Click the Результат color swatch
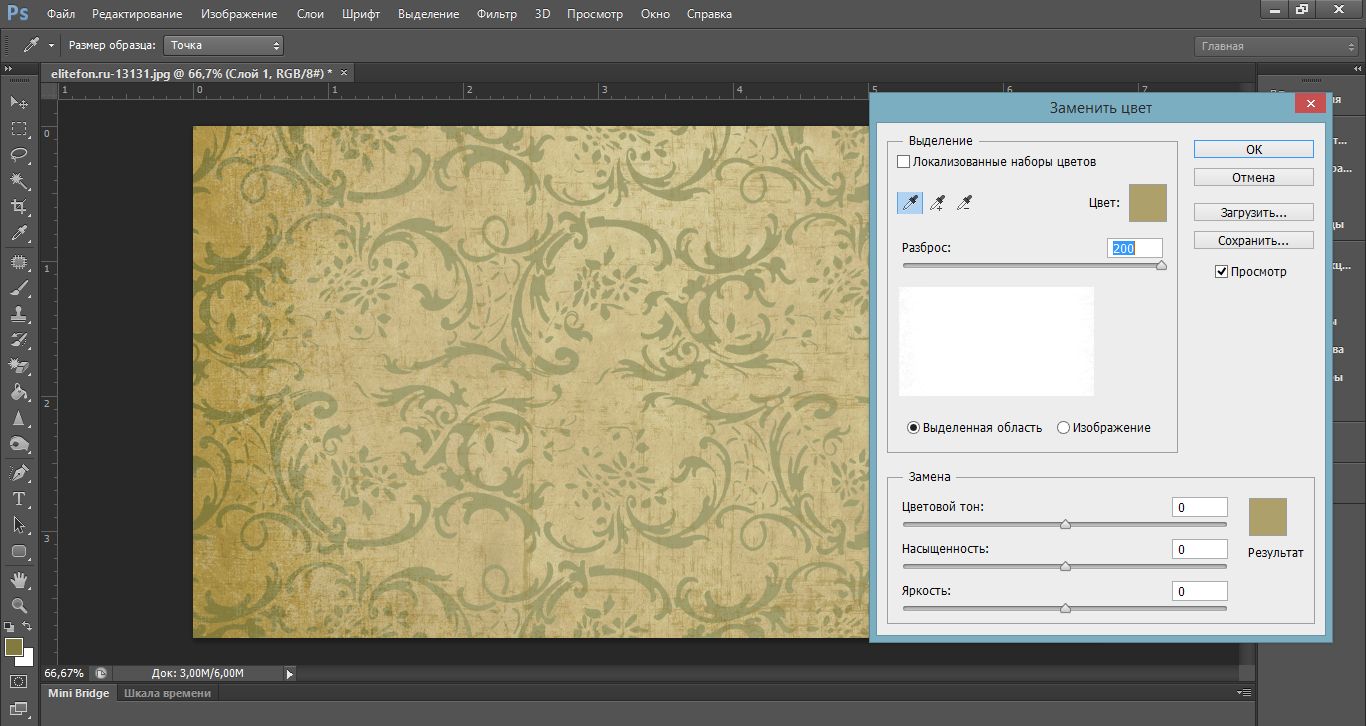Image resolution: width=1366 pixels, height=726 pixels. (x=1268, y=517)
